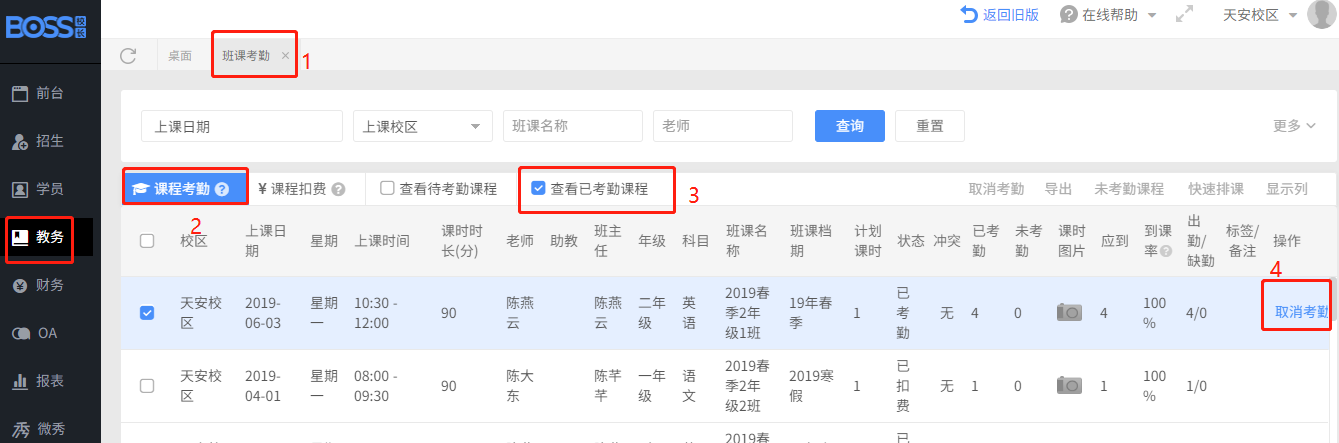Click 快速排课 in the toolbar
This screenshot has width=1339, height=443.
(x=1216, y=189)
